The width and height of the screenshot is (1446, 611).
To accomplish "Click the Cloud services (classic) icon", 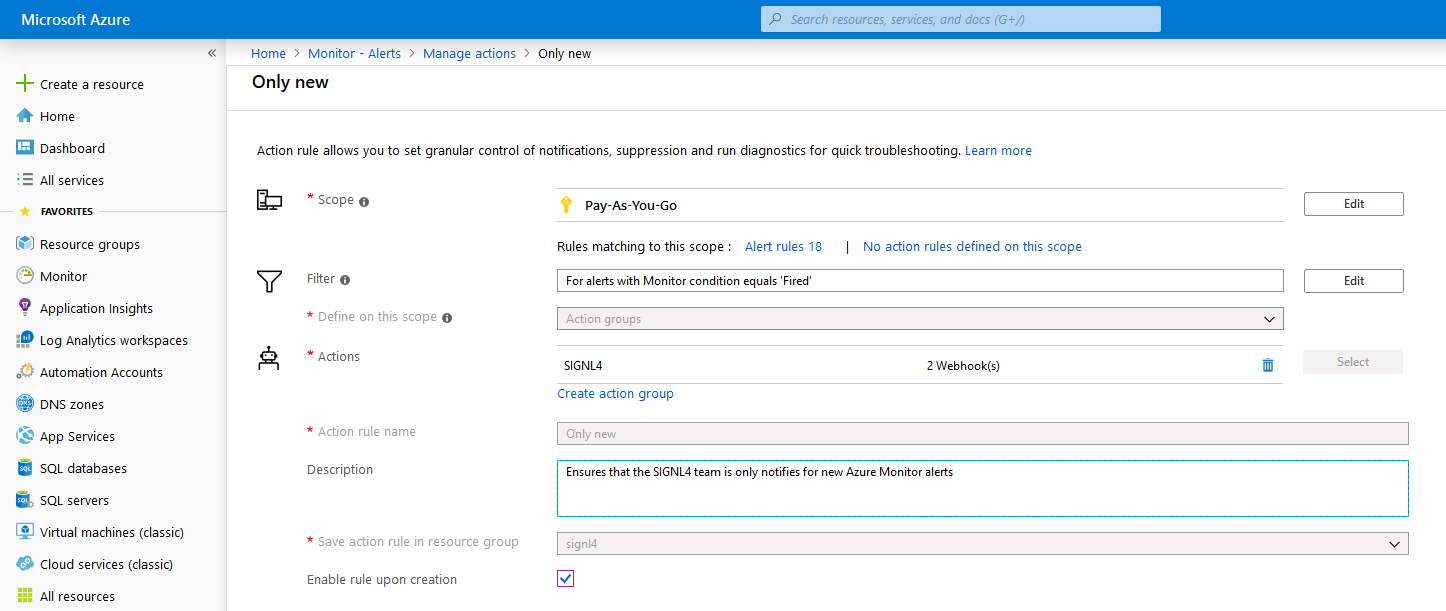I will [25, 564].
